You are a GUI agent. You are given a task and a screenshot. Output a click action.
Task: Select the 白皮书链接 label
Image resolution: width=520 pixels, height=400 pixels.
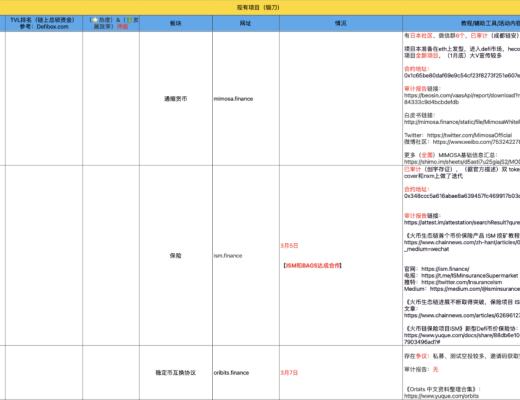(x=419, y=115)
